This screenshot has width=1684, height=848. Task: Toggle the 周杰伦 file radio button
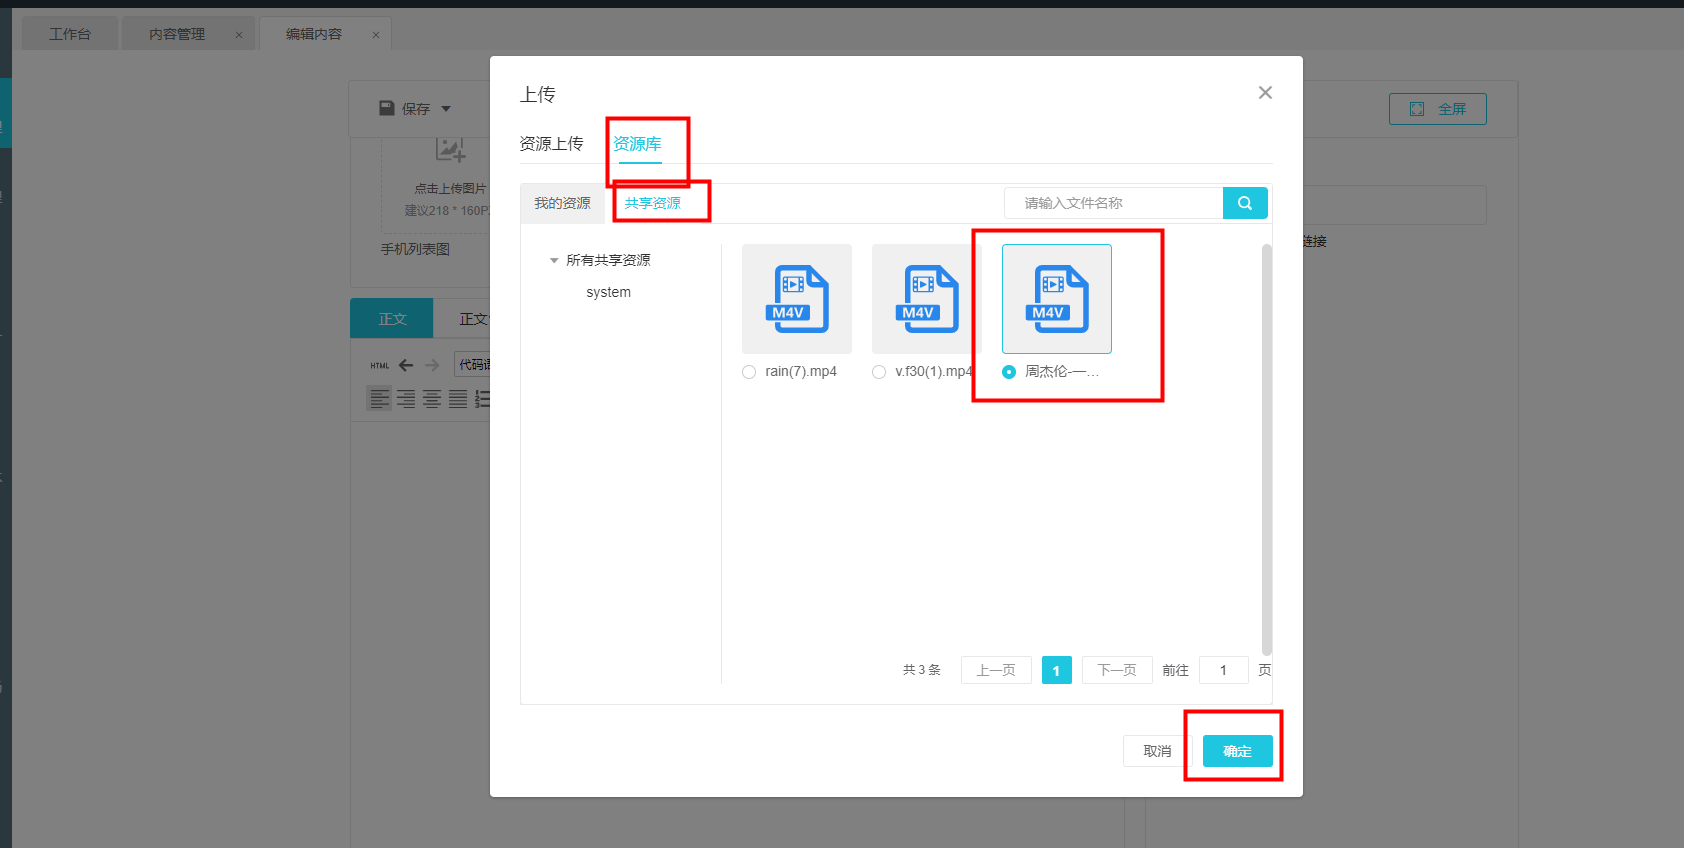[1009, 372]
